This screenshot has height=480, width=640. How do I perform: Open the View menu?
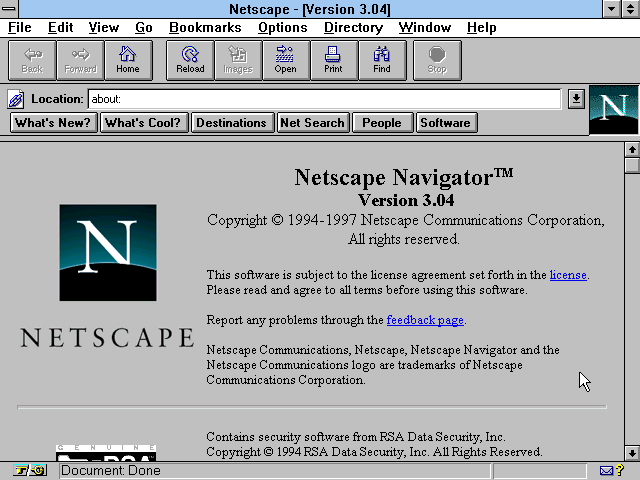point(104,27)
